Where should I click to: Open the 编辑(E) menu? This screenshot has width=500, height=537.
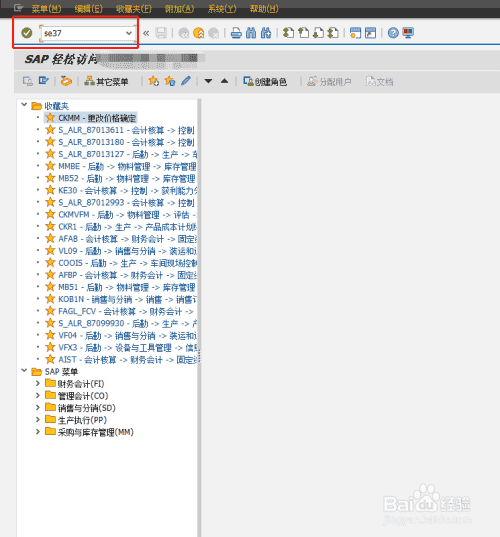point(88,9)
